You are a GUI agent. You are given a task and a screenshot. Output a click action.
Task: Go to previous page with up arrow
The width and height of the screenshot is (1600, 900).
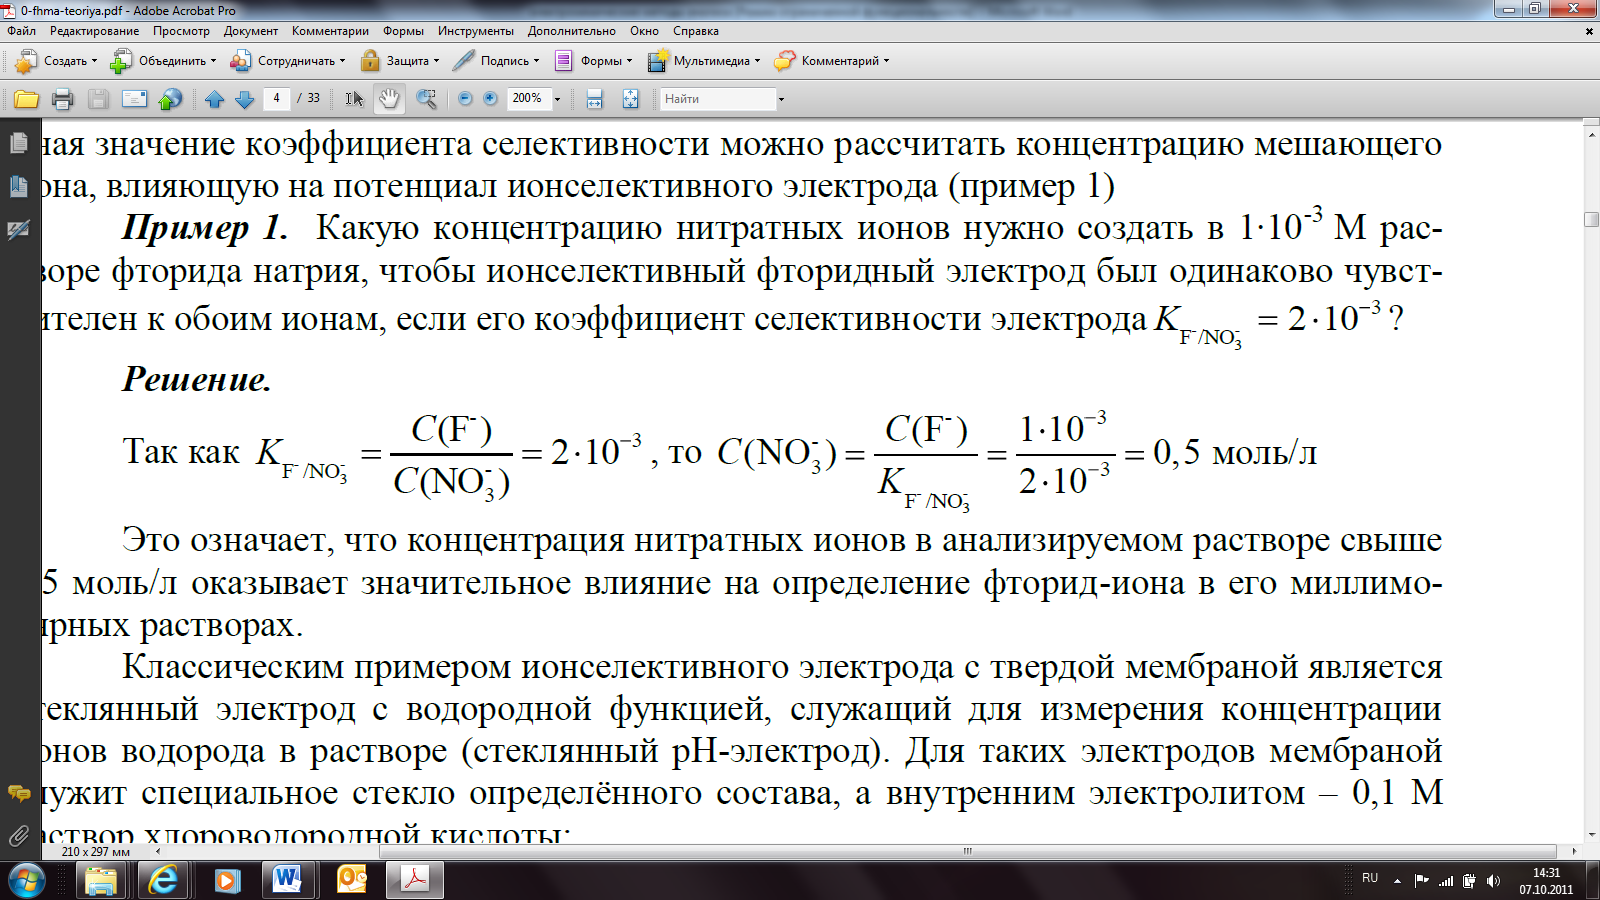214,99
